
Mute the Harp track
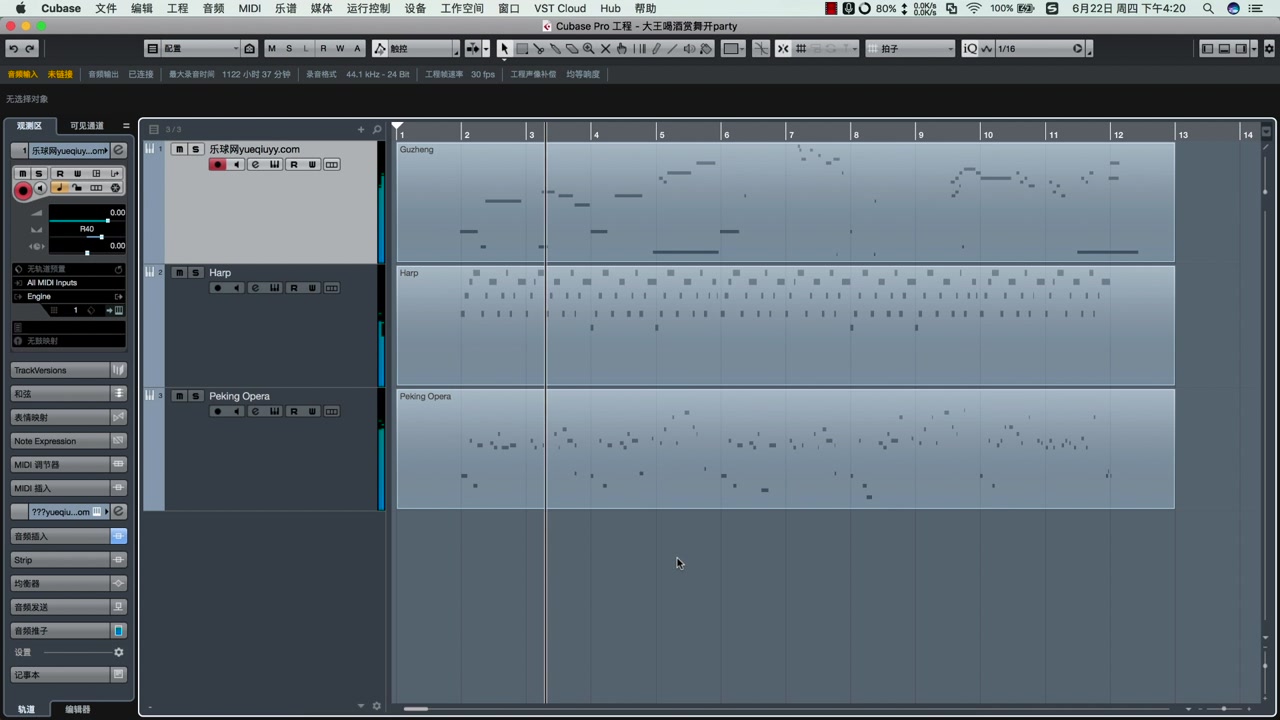click(x=179, y=272)
